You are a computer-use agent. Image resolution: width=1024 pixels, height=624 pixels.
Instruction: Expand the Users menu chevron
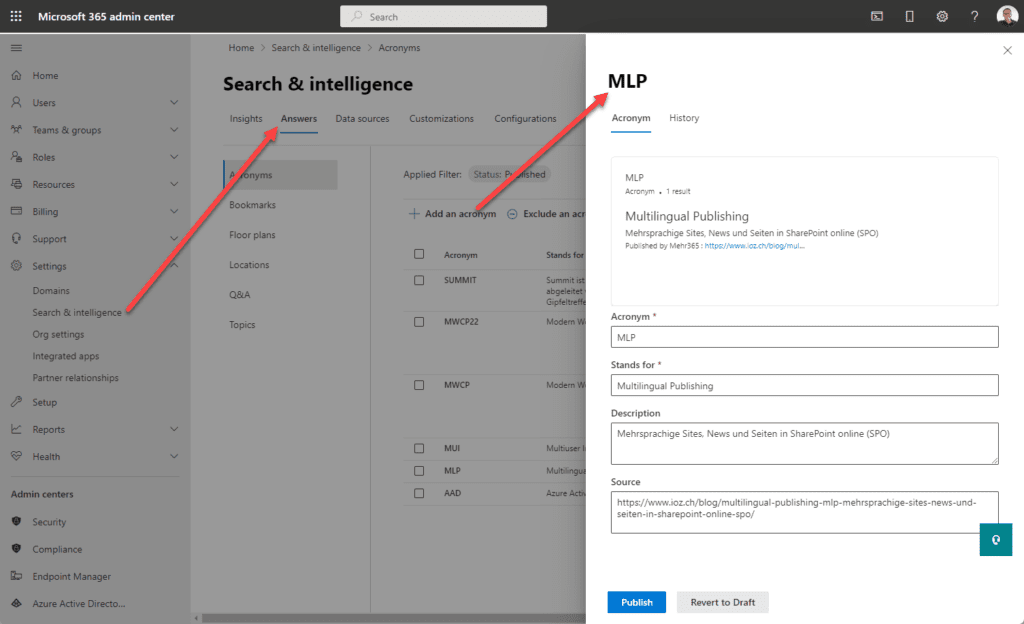(x=174, y=103)
